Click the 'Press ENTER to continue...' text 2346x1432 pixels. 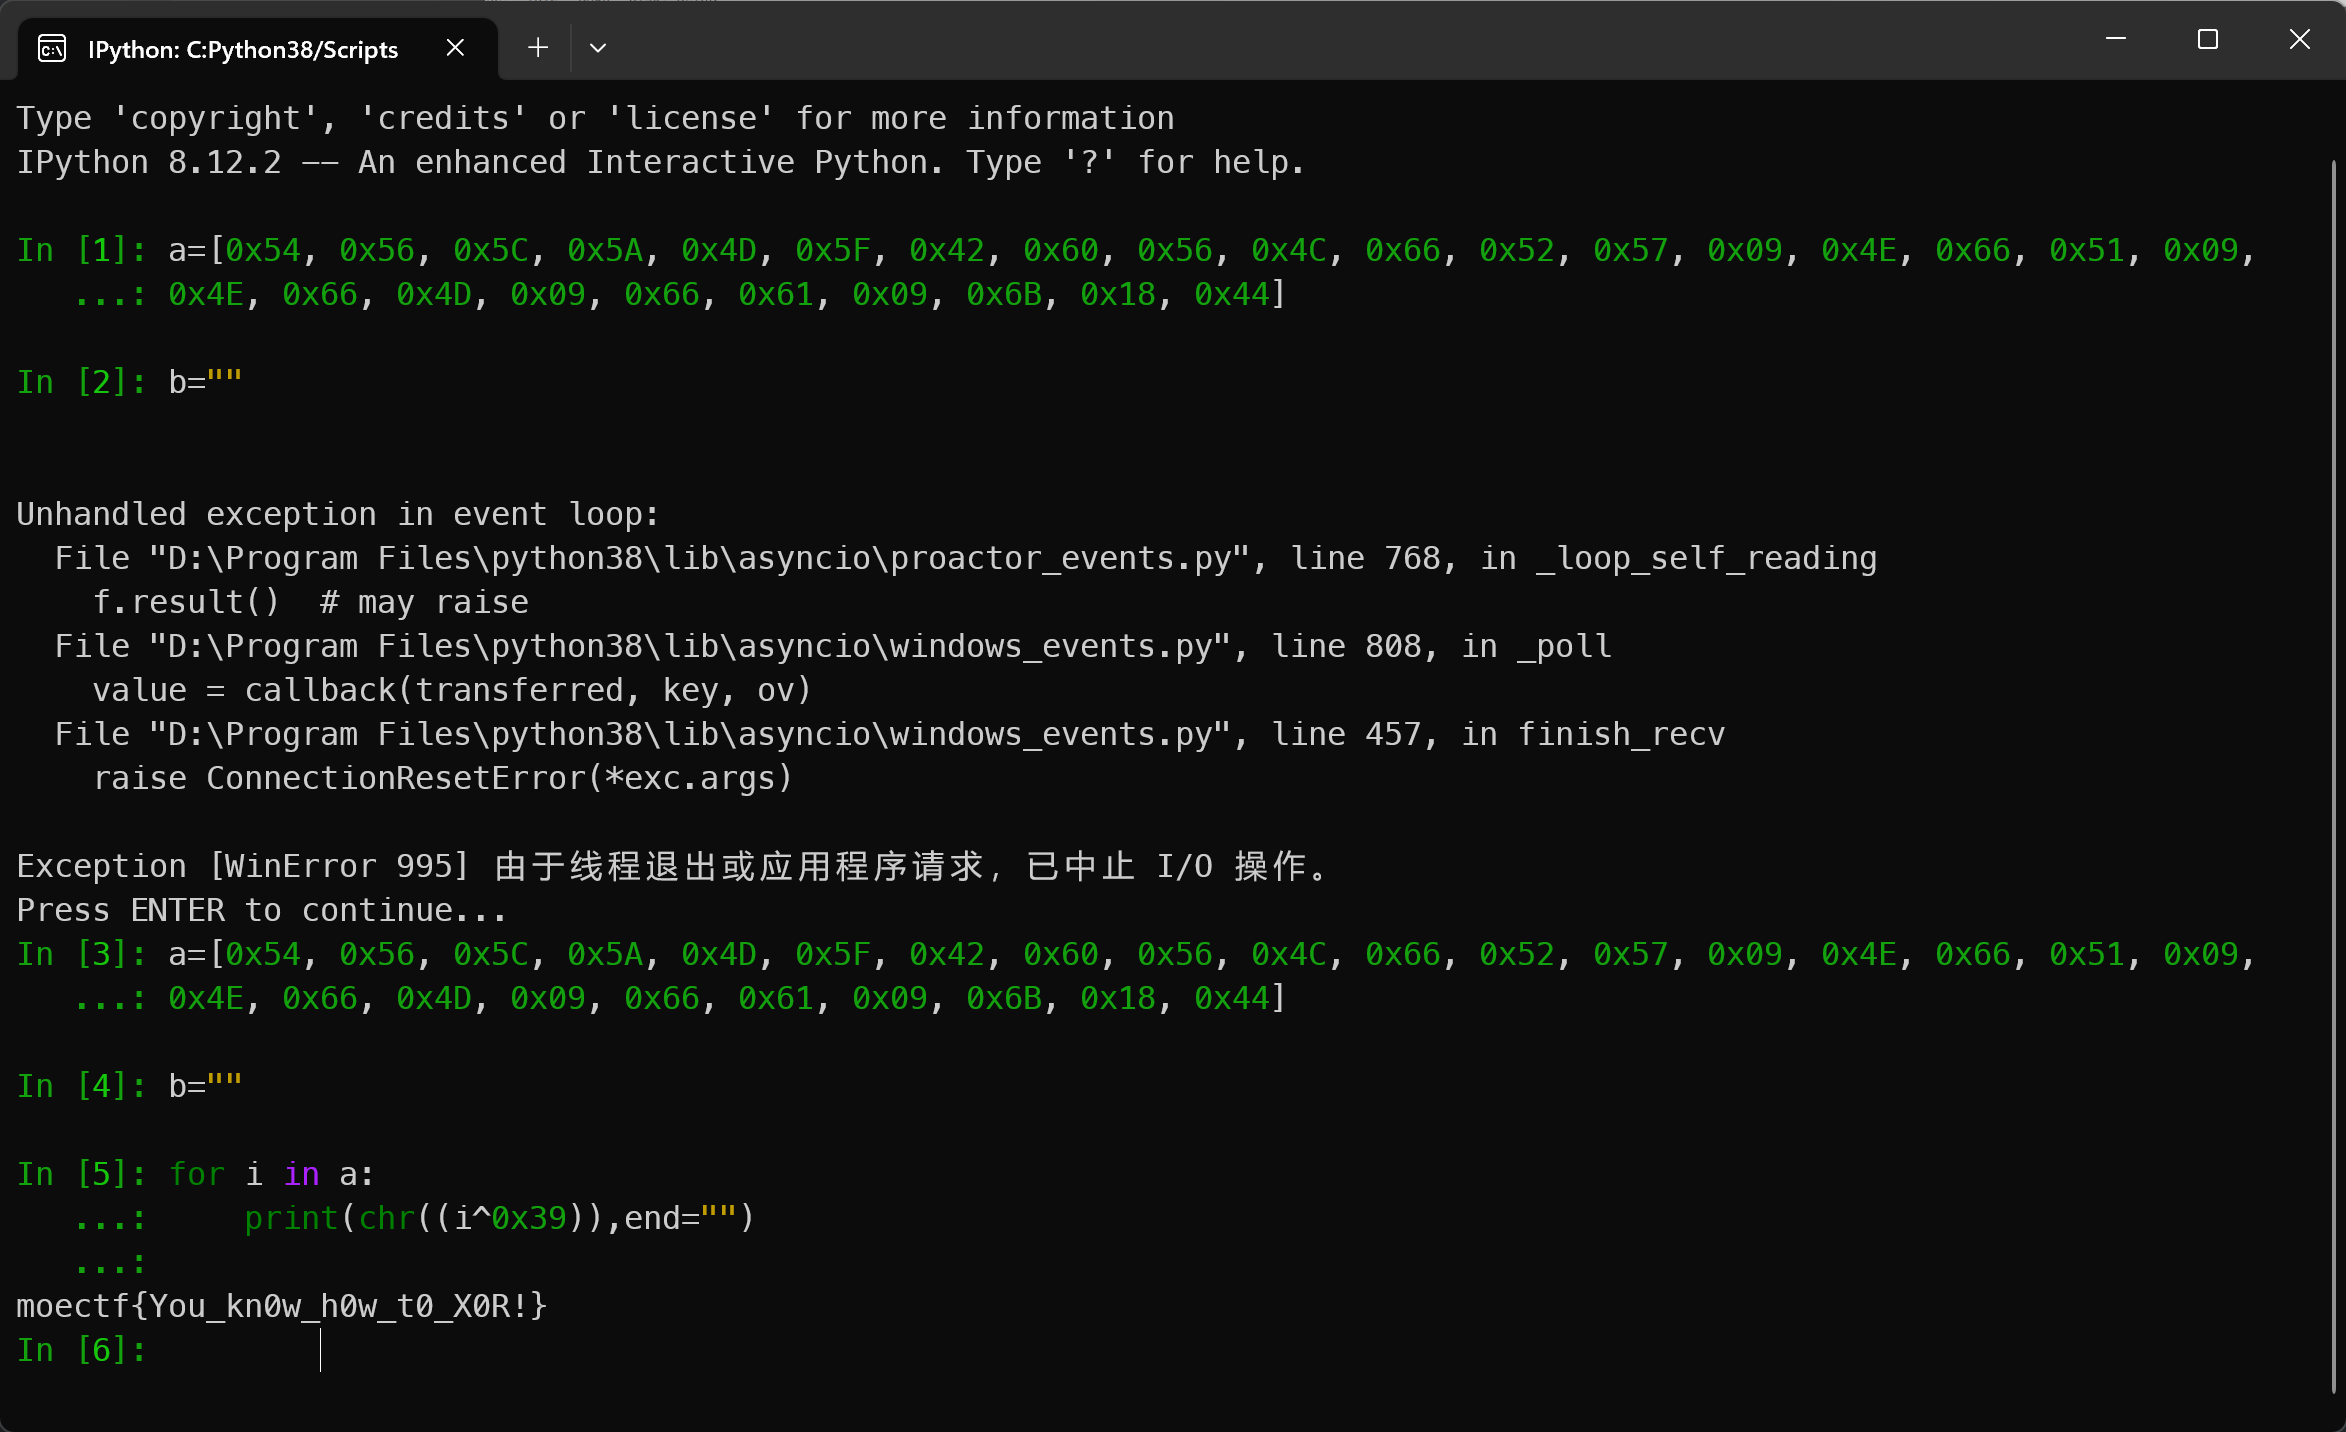pyautogui.click(x=262, y=910)
